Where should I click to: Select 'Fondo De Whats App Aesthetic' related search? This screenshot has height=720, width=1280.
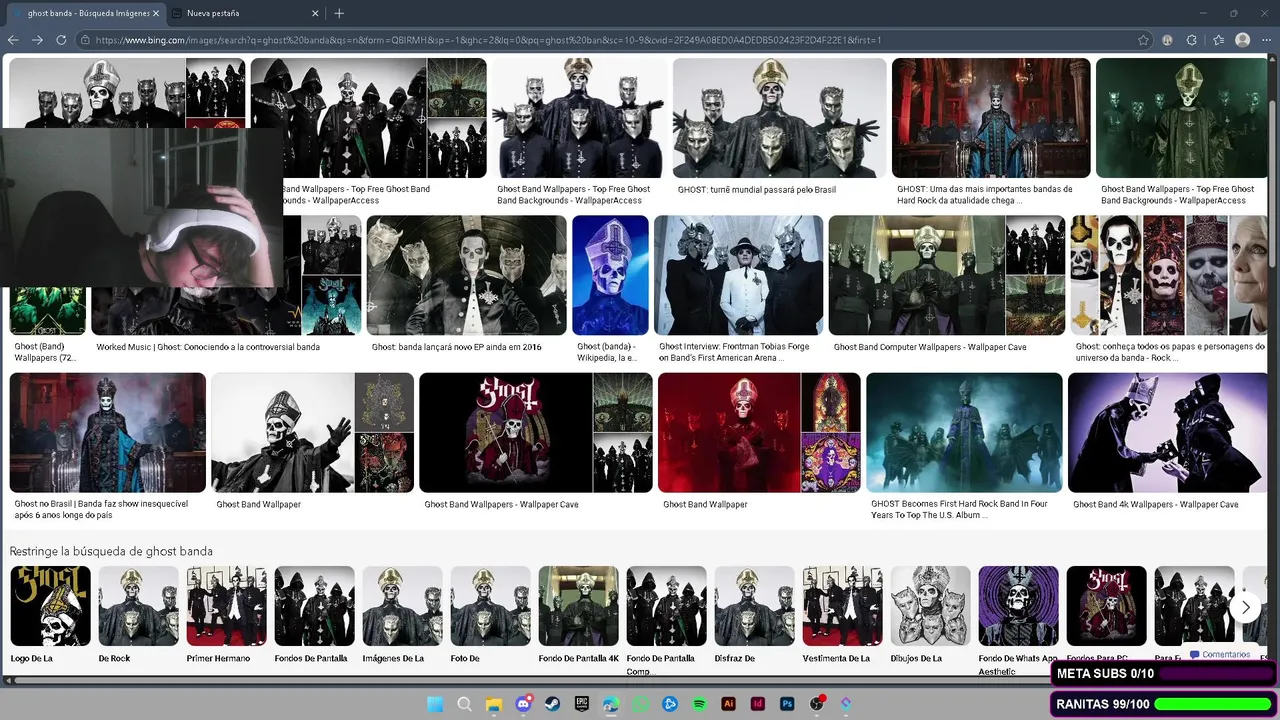1018,620
